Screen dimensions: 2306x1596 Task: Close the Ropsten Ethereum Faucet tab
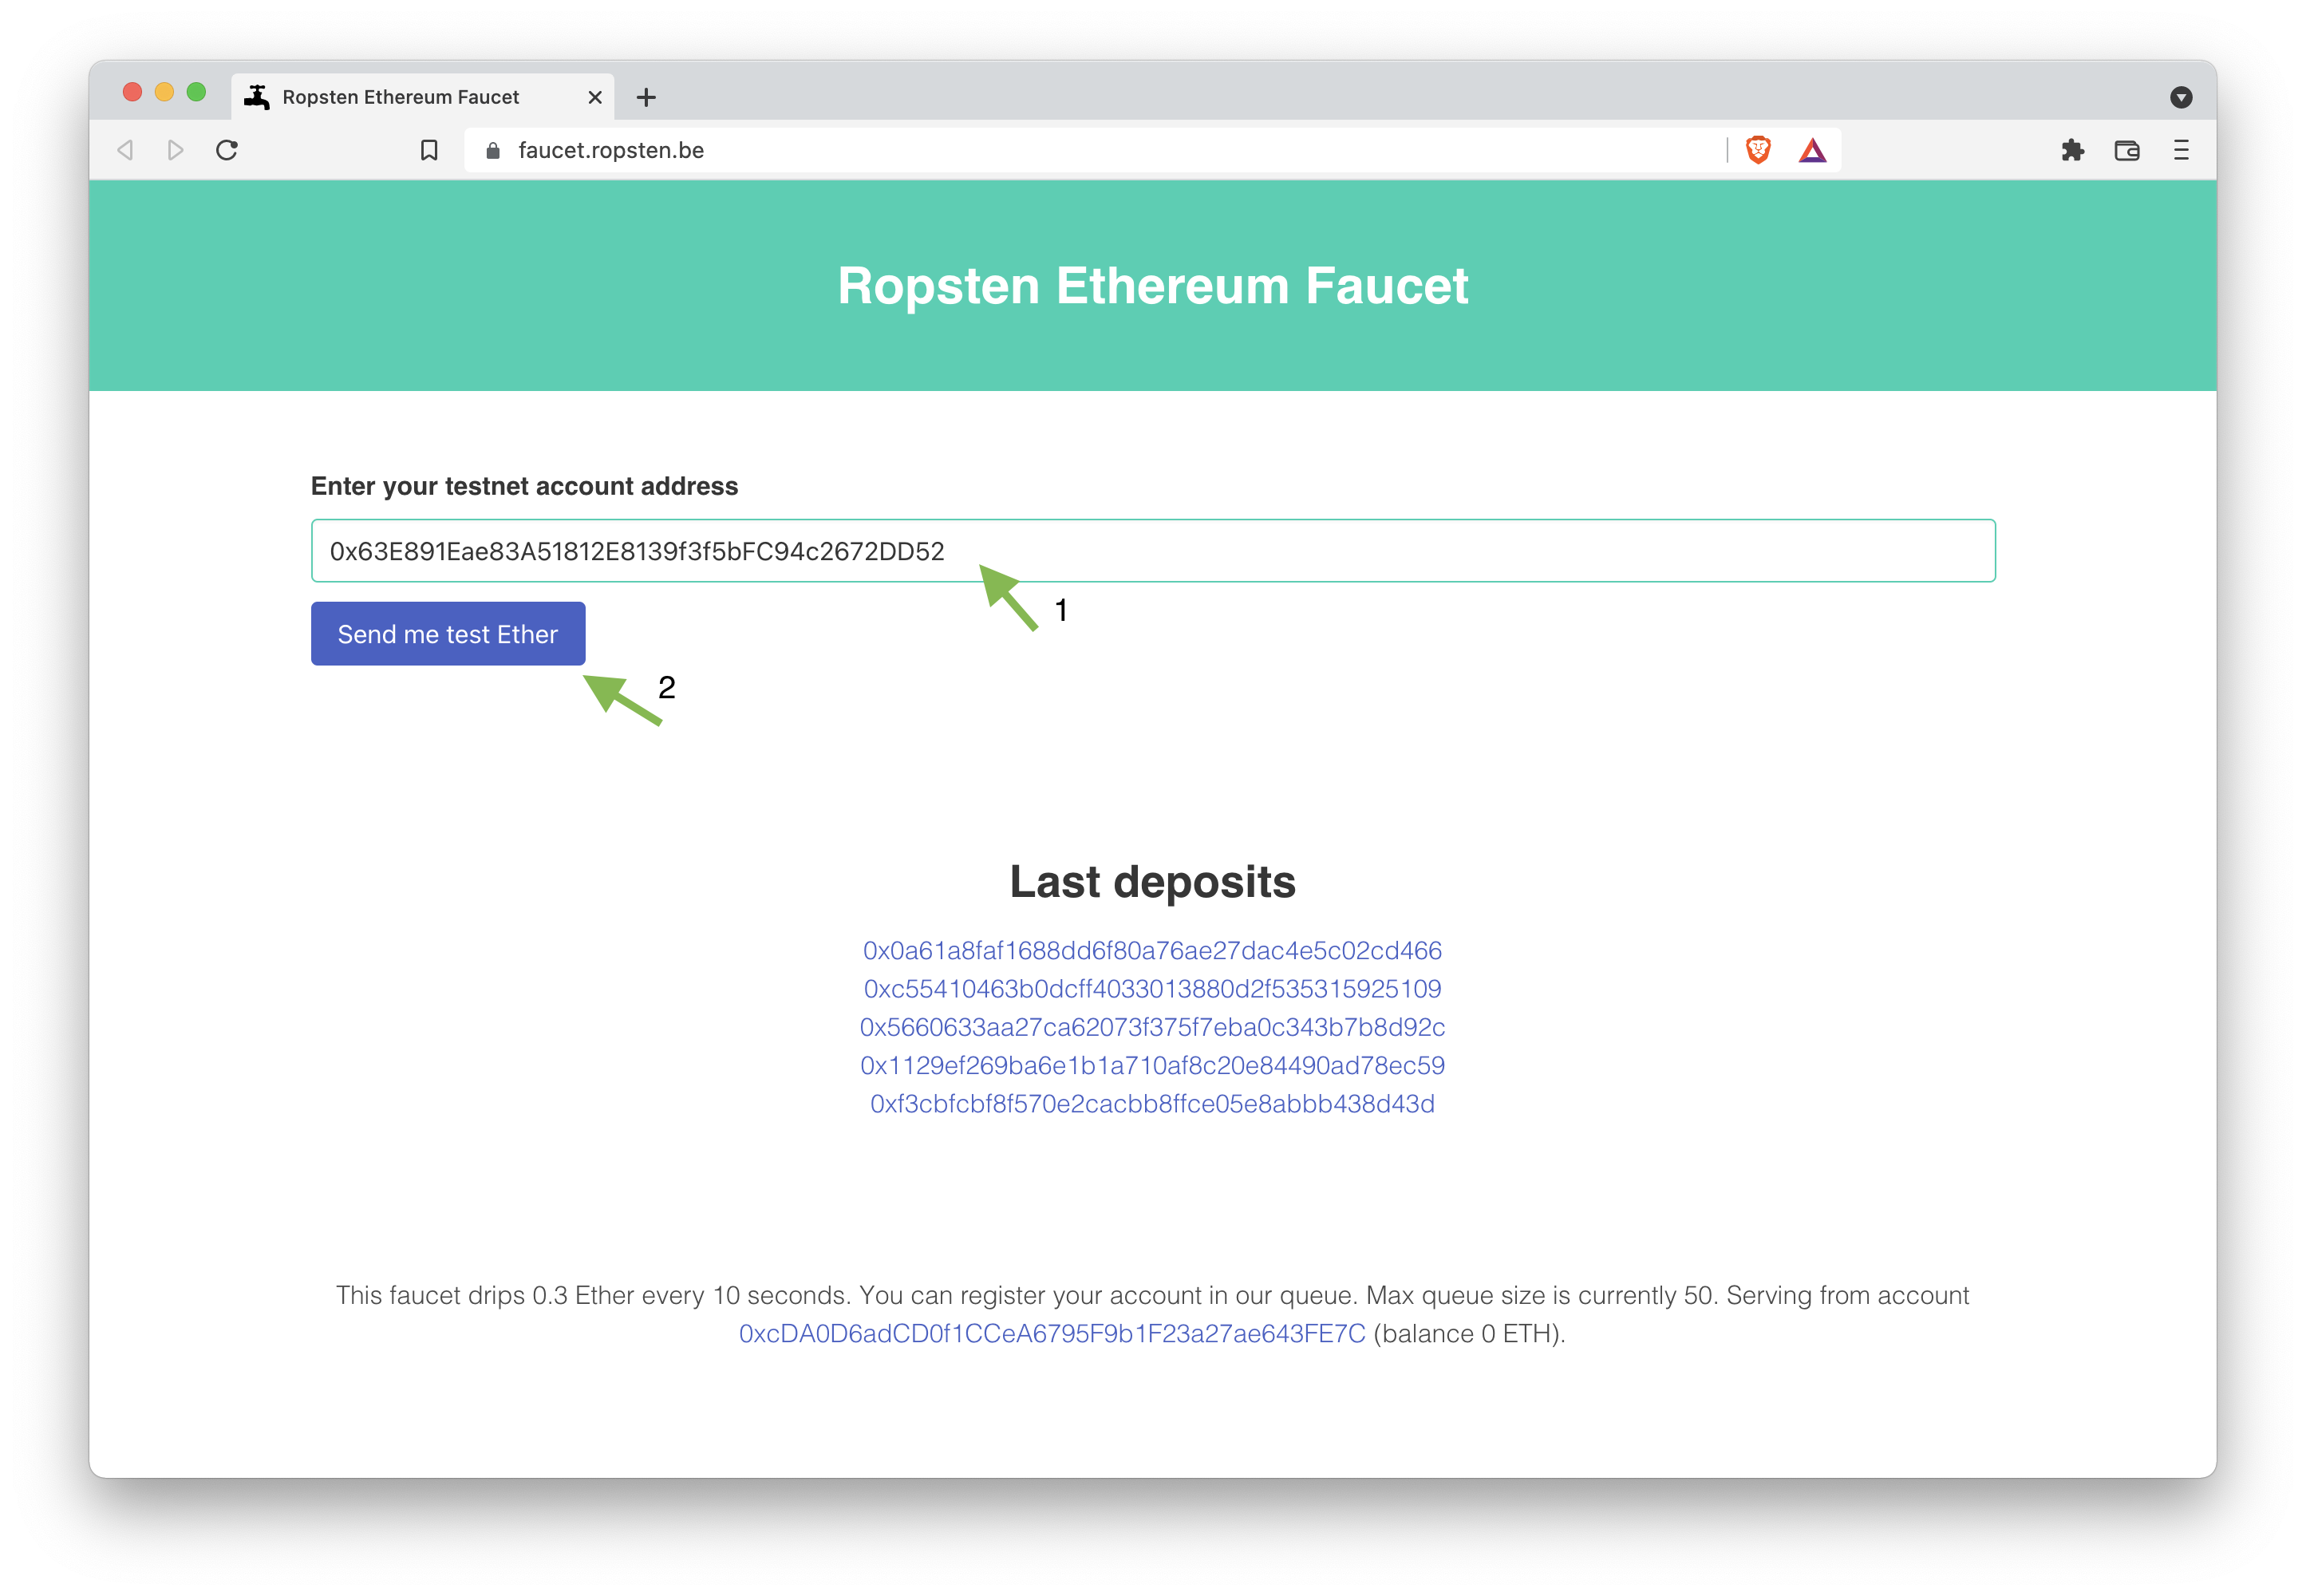pyautogui.click(x=595, y=96)
